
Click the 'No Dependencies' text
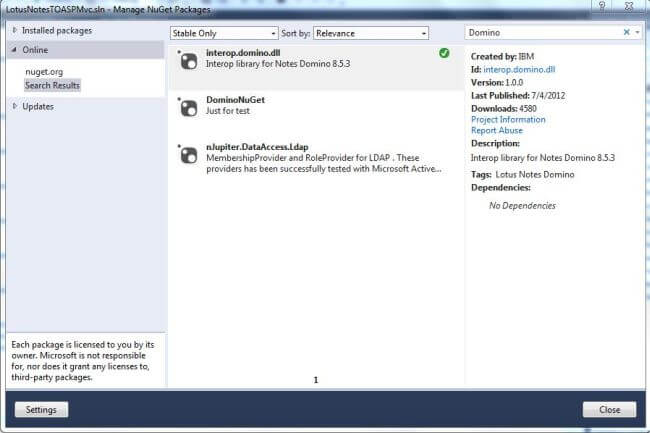(522, 206)
